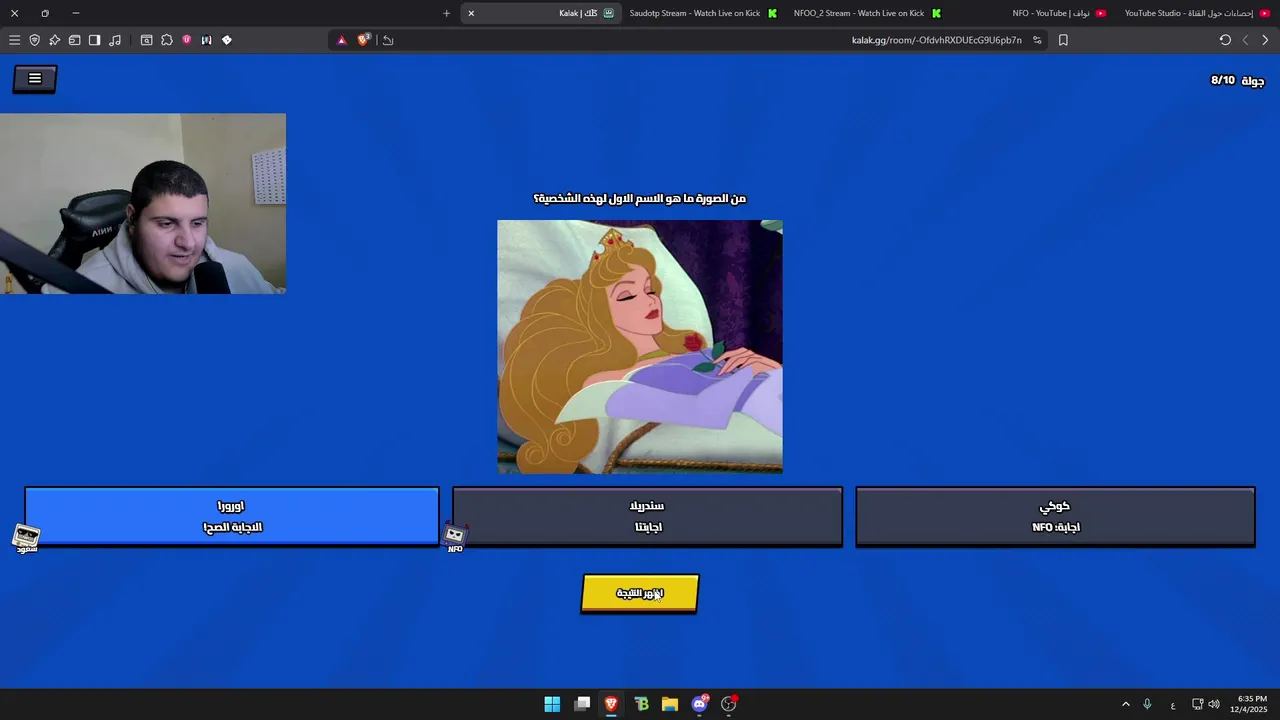Click the Sleeping Beauty question image
The height and width of the screenshot is (720, 1280).
pyautogui.click(x=640, y=347)
